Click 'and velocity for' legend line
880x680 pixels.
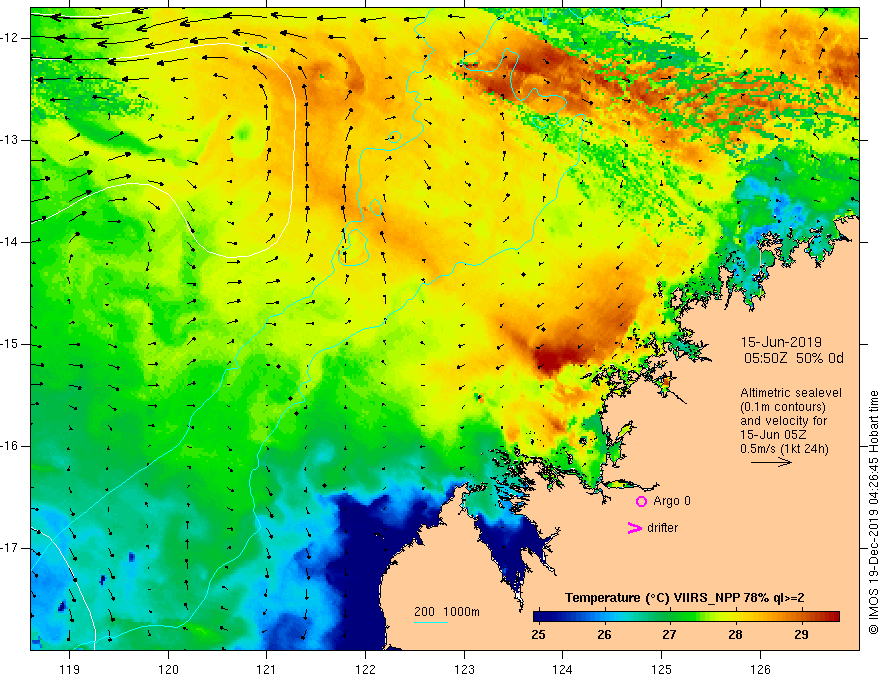click(x=783, y=421)
